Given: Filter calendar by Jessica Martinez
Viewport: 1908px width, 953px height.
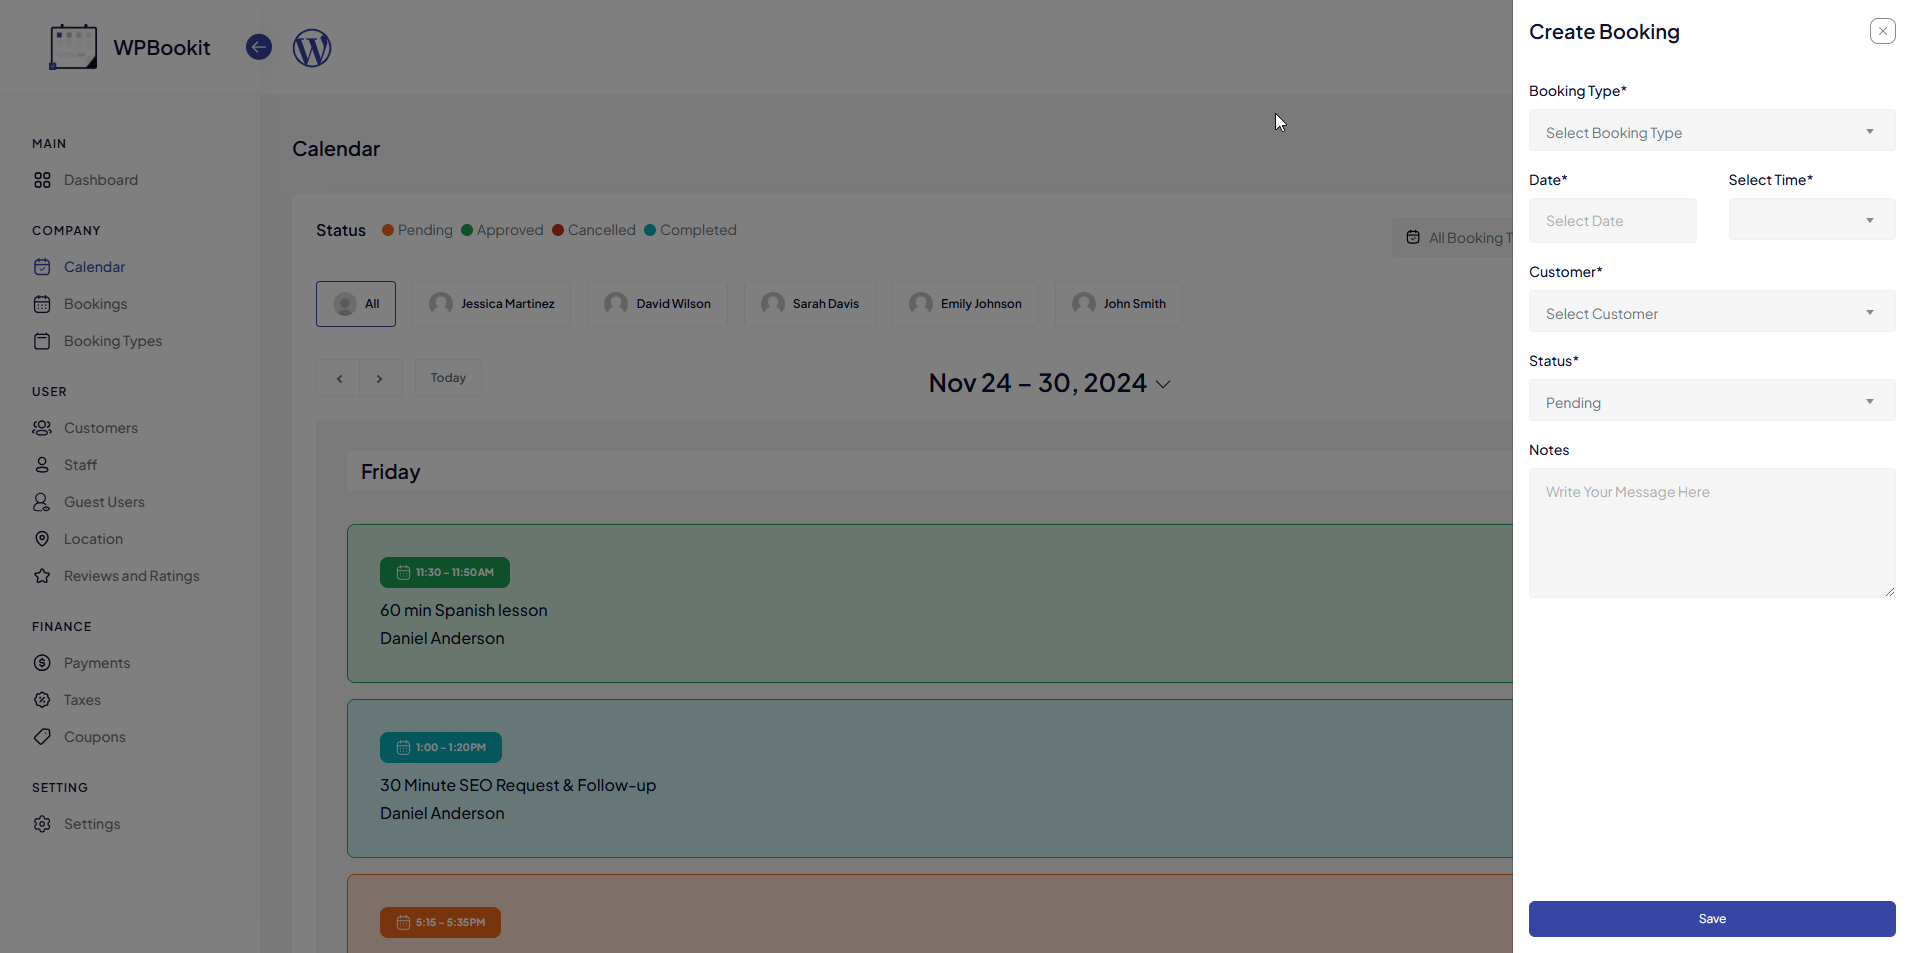Looking at the screenshot, I should click(491, 304).
